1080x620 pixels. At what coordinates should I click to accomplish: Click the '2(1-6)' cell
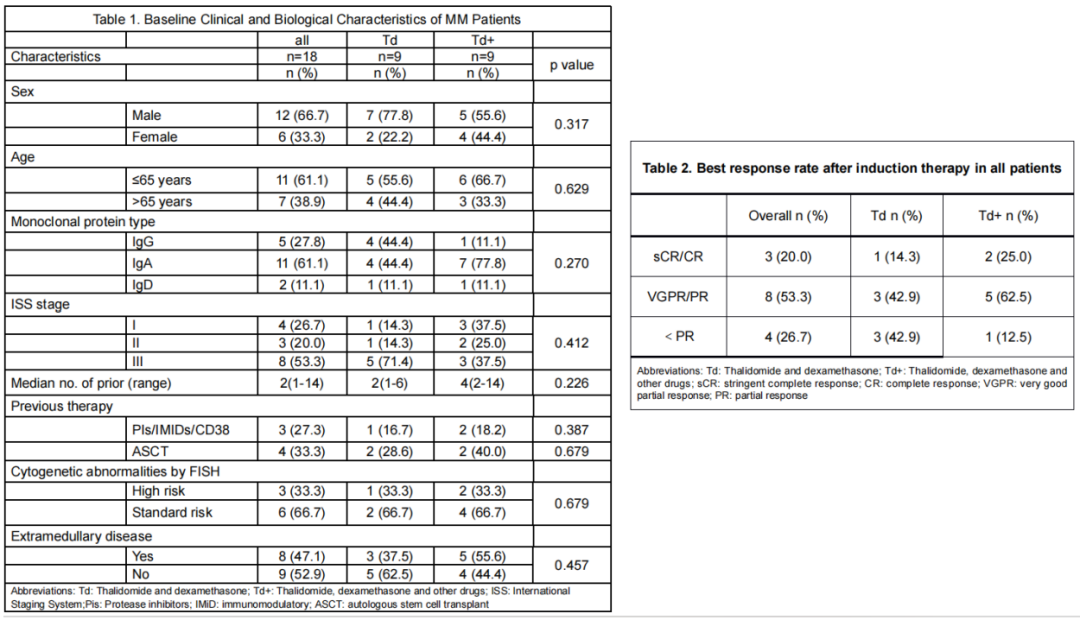390,383
